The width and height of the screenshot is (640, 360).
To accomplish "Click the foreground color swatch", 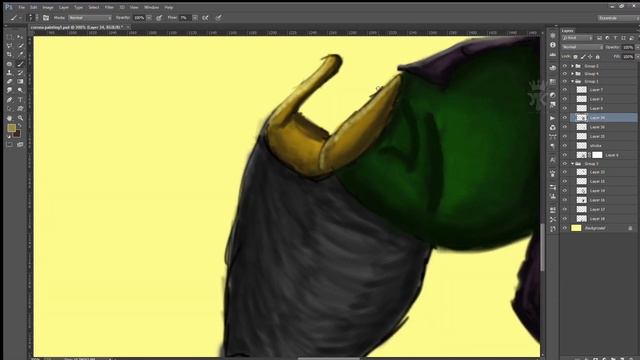I will point(11,129).
